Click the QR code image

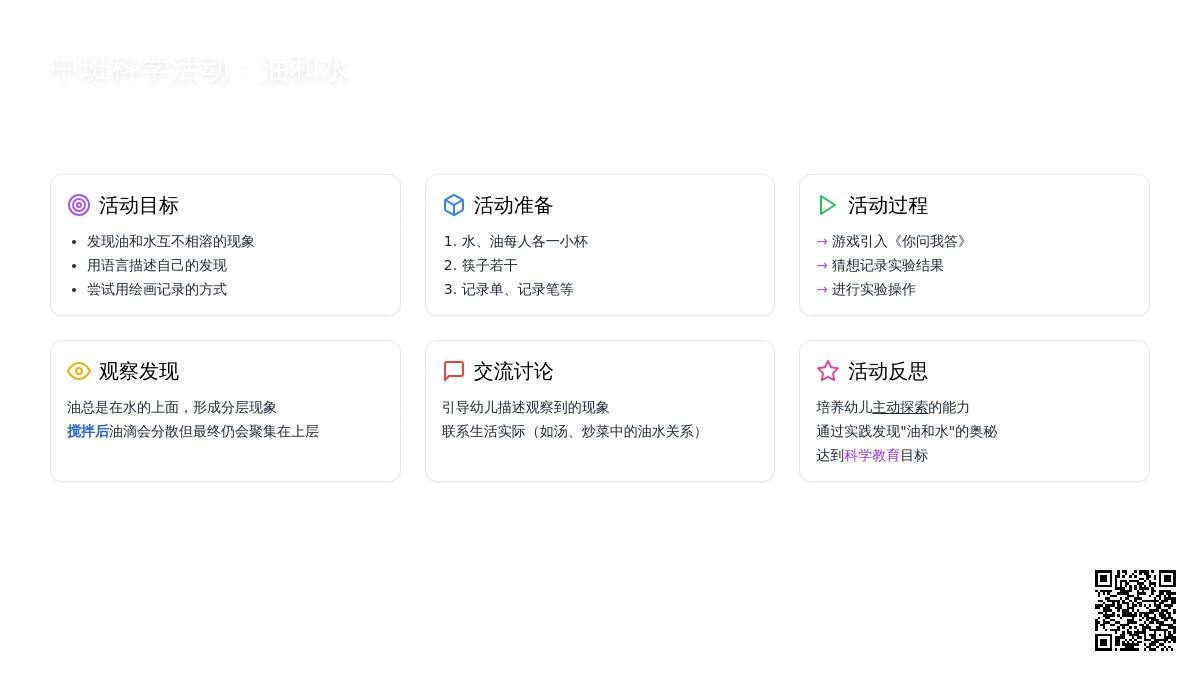(x=1135, y=610)
